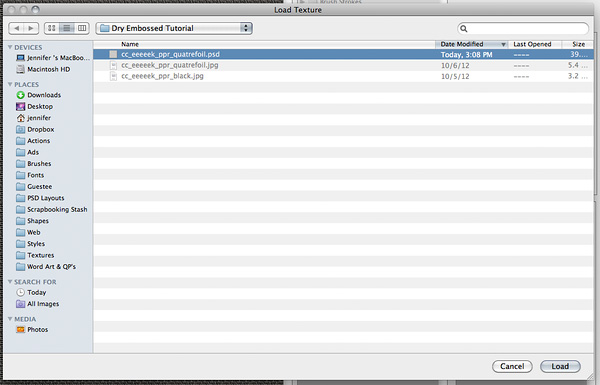
Task: Select cc_eeeeek_ppr_quatrefoil.psd in the file list
Action: [344, 54]
